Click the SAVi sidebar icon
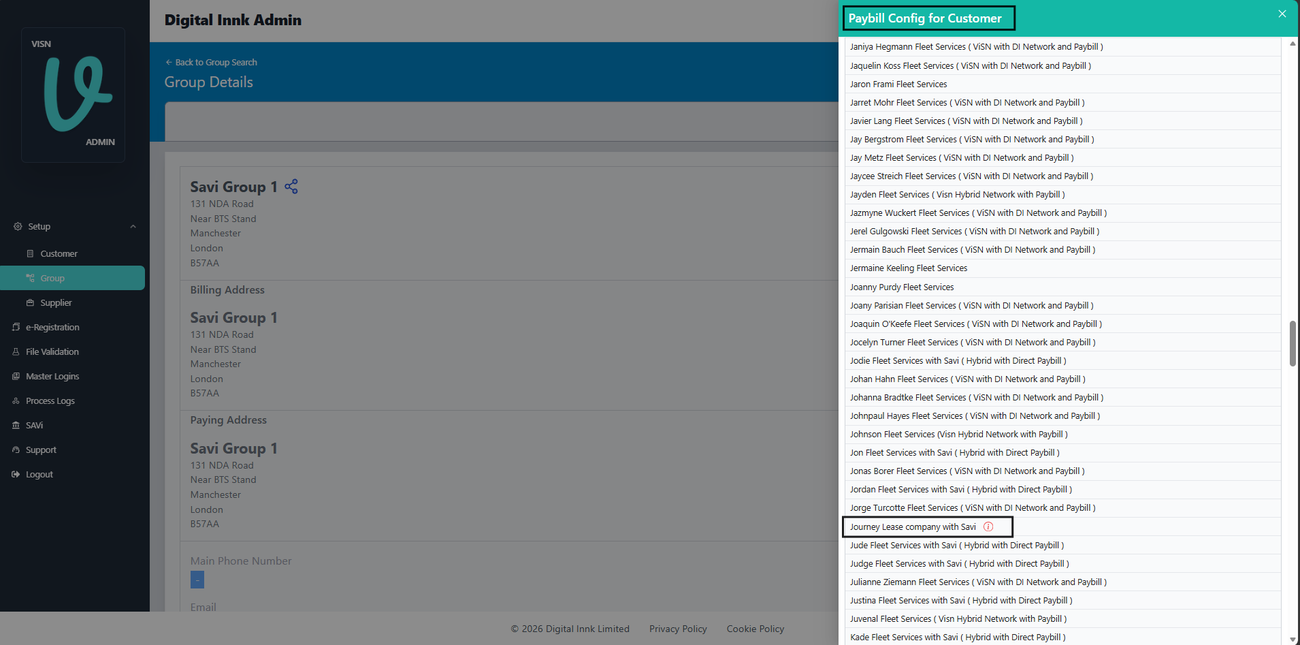 16,425
